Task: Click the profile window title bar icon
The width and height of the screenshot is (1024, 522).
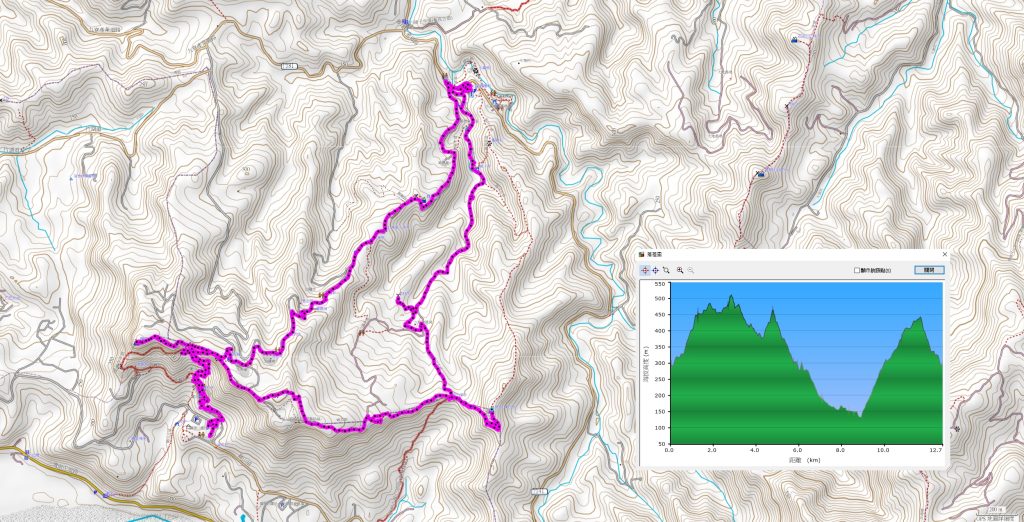Action: pos(641,254)
